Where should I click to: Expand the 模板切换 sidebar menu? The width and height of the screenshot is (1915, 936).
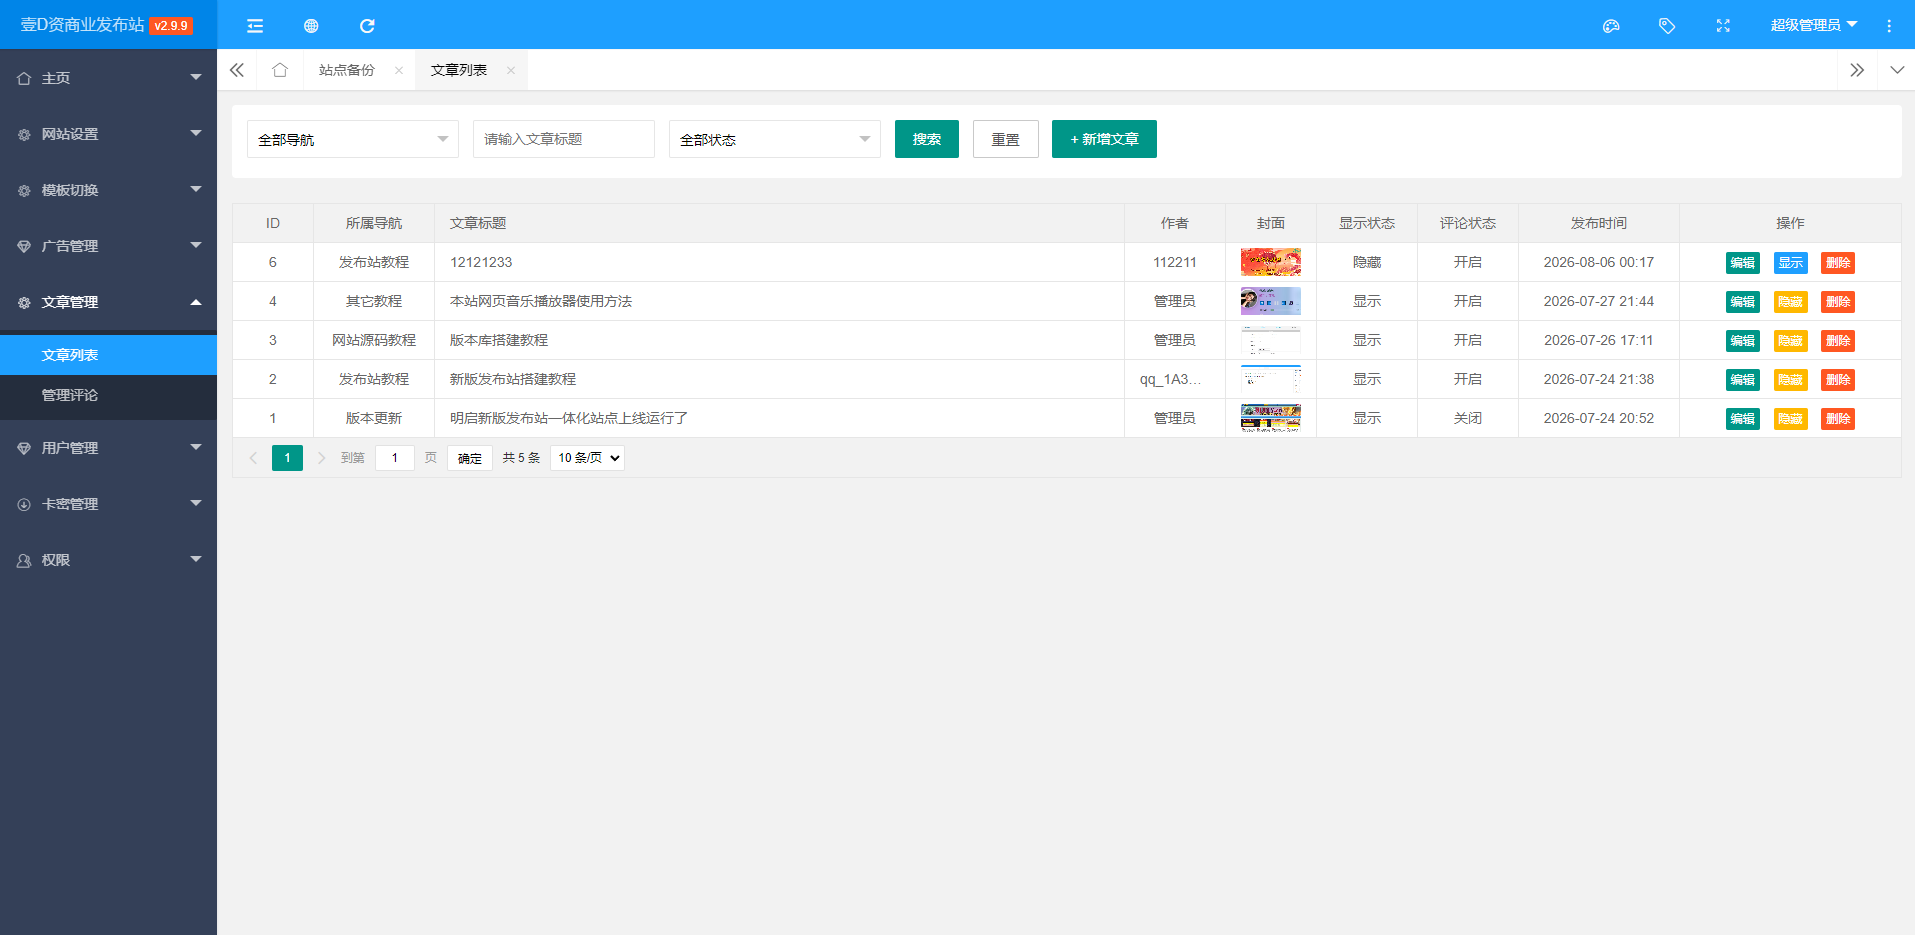[108, 190]
